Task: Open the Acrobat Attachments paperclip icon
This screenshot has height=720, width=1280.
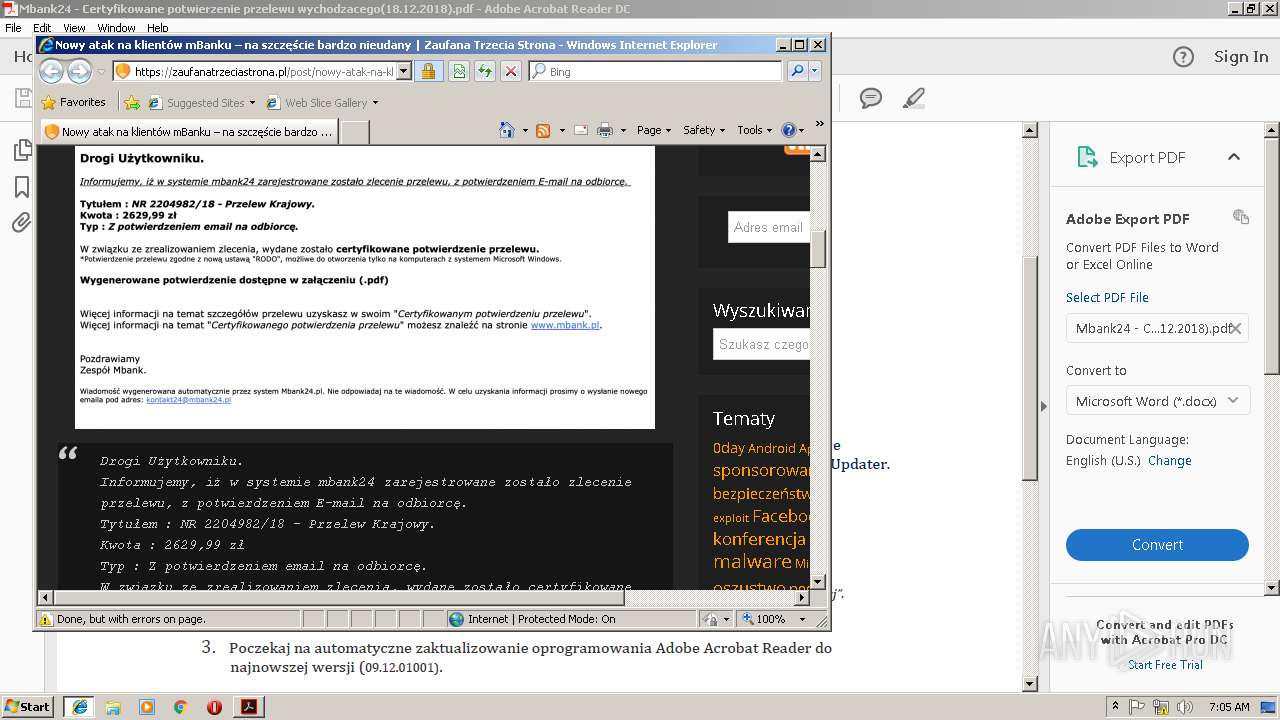Action: click(21, 222)
